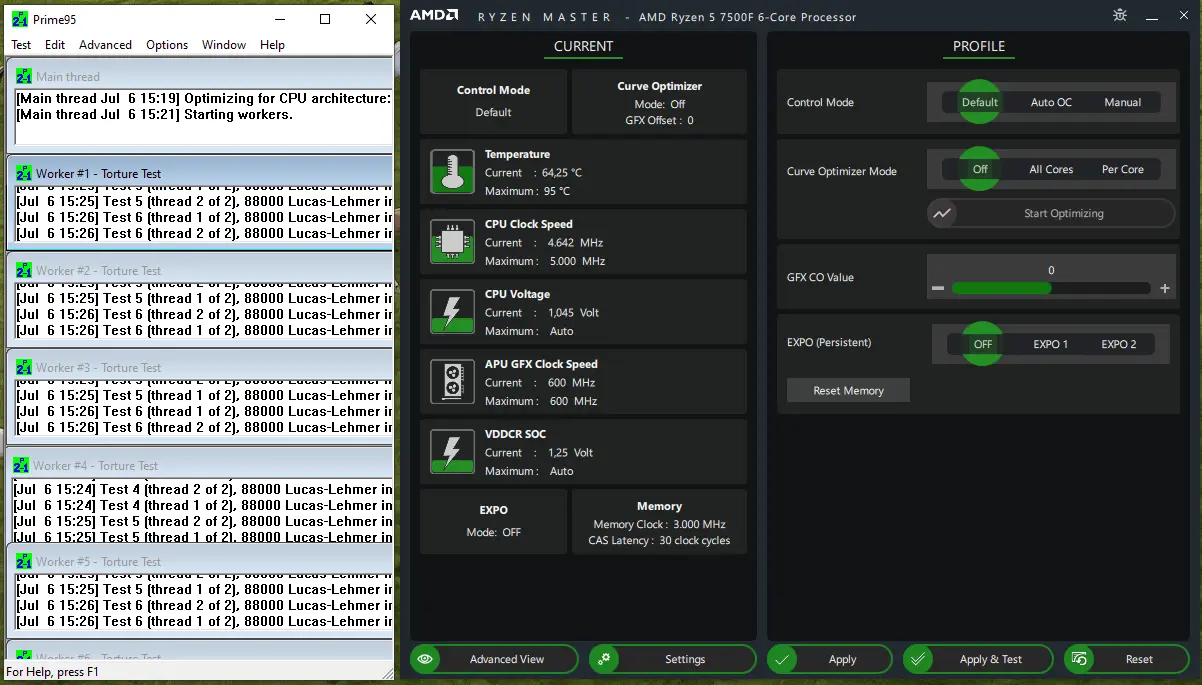
Task: Enable the EXPO 1 memory profile
Action: tap(1051, 344)
